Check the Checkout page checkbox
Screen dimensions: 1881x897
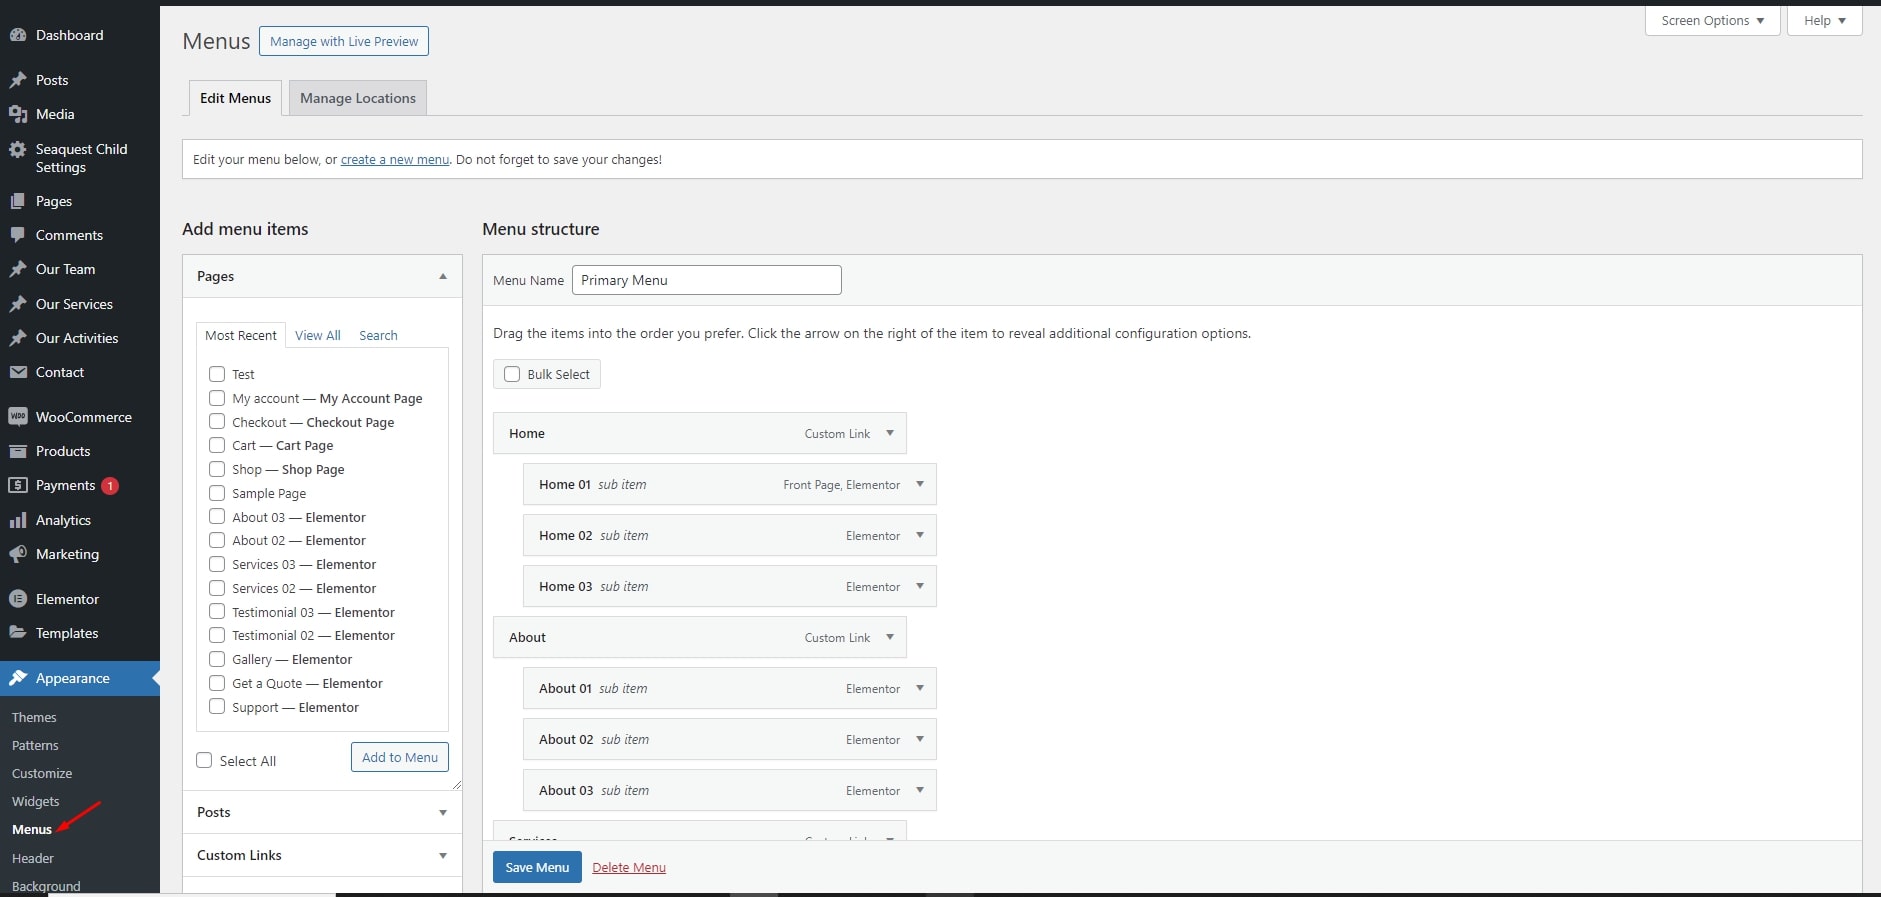[217, 422]
